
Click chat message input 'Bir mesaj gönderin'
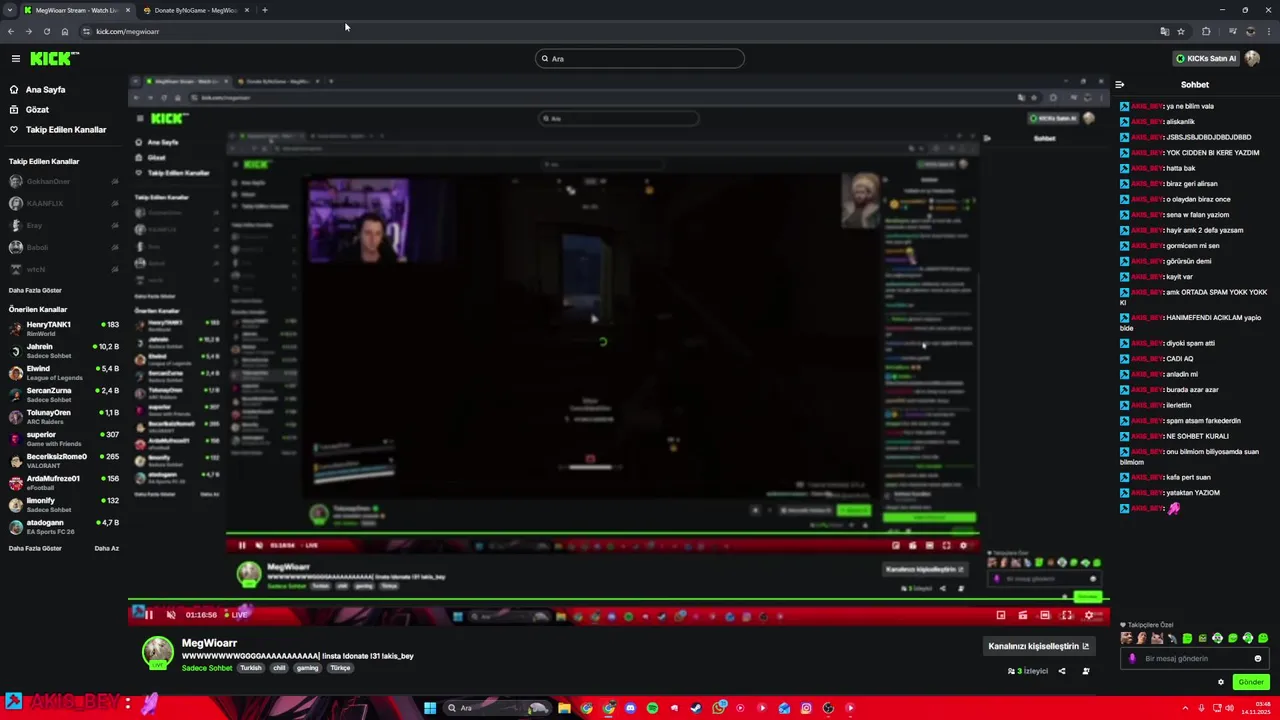[1194, 659]
